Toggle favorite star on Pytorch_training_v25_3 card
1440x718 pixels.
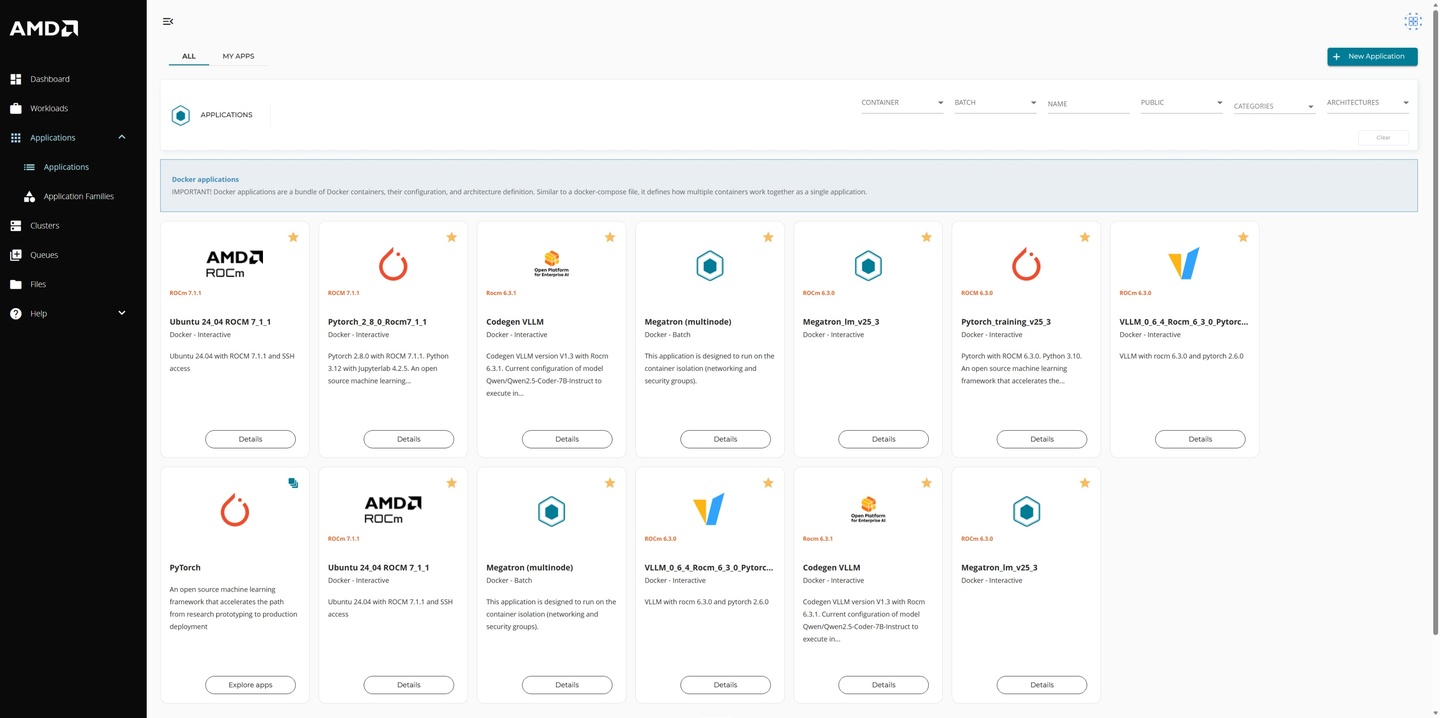[1085, 237]
